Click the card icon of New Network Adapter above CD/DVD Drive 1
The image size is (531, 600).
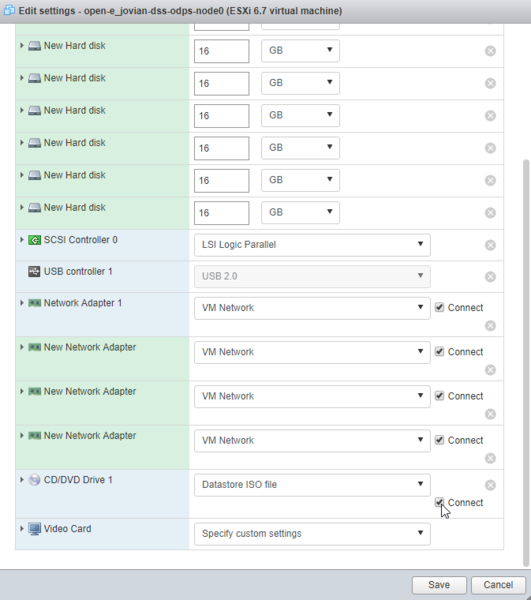[x=34, y=436]
